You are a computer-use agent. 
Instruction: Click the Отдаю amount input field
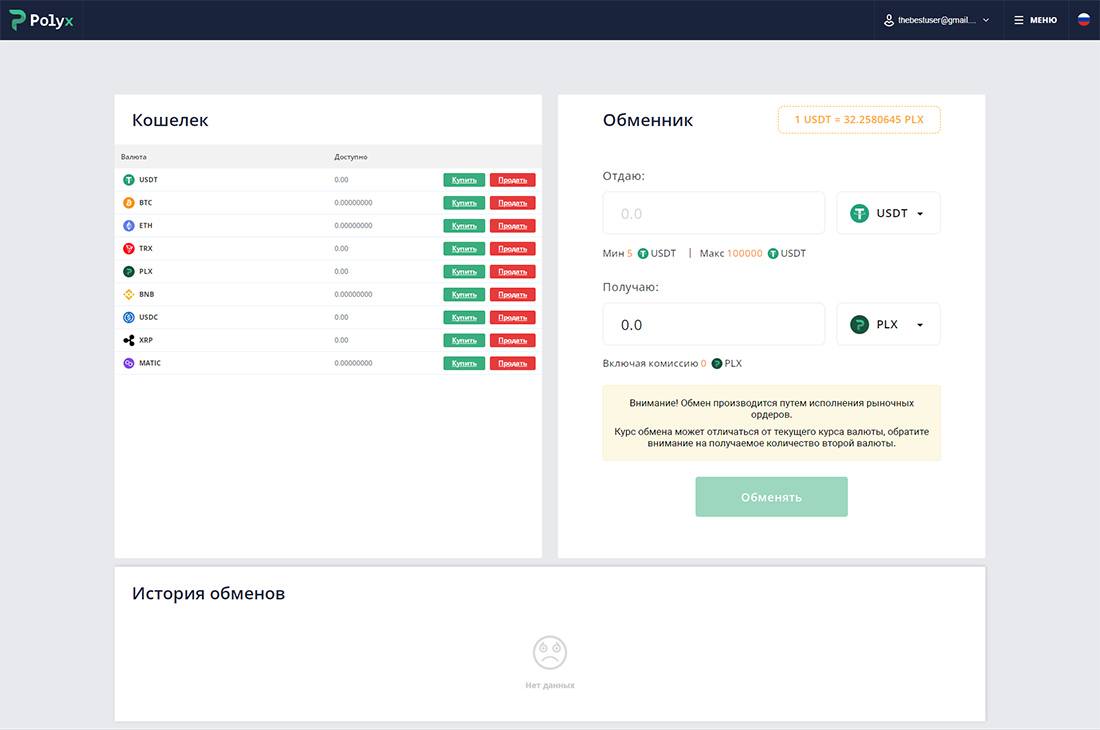pos(713,212)
